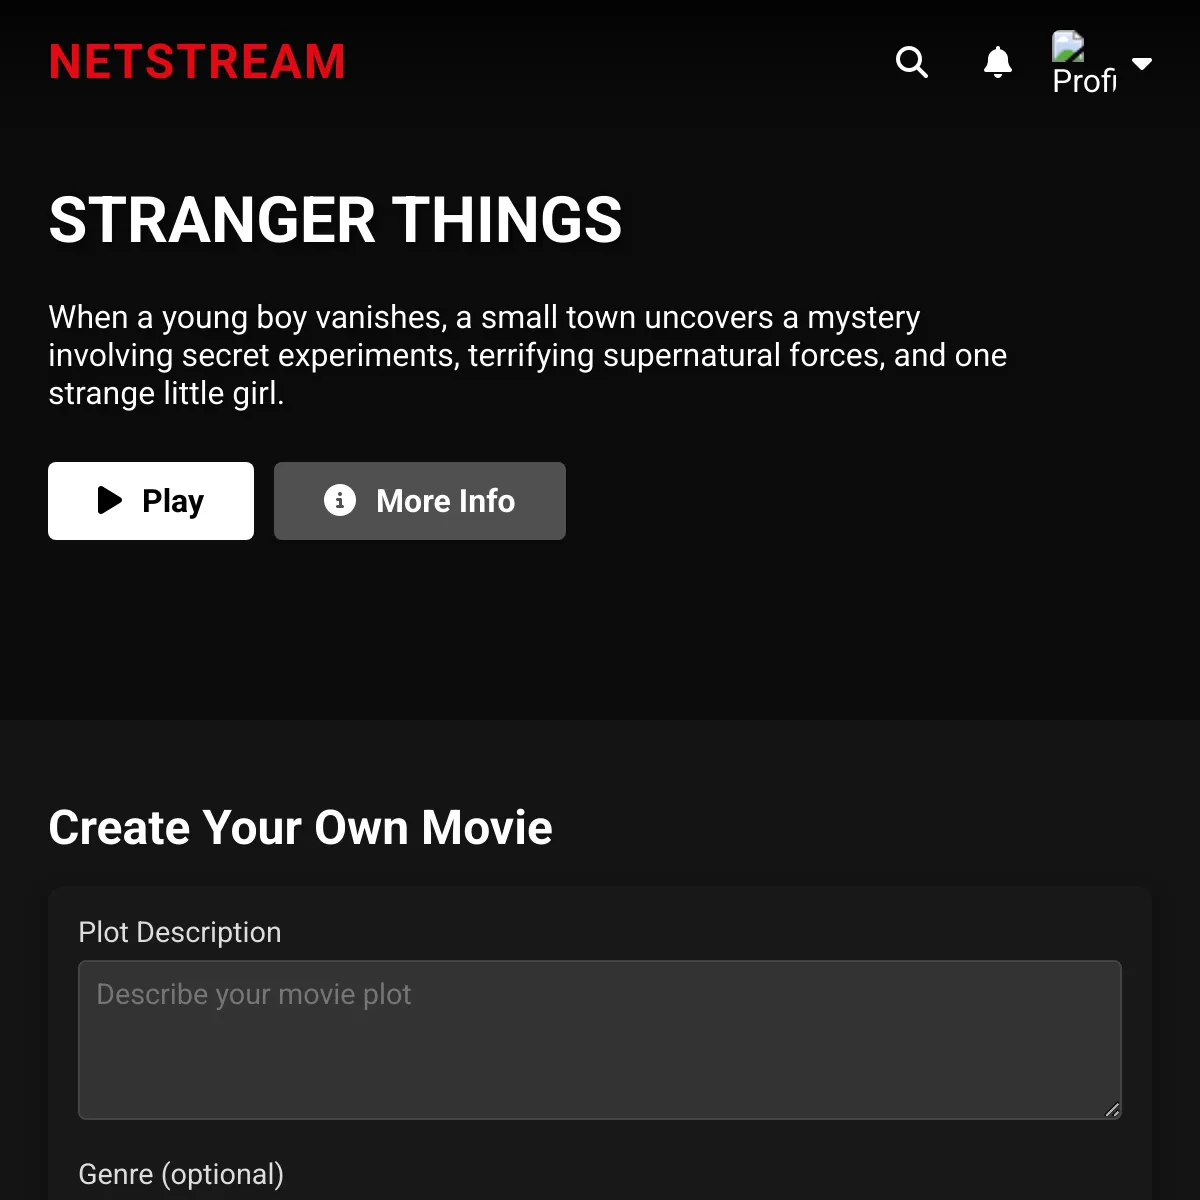The image size is (1200, 1200).
Task: Click the Plot Description field label
Action: click(180, 932)
